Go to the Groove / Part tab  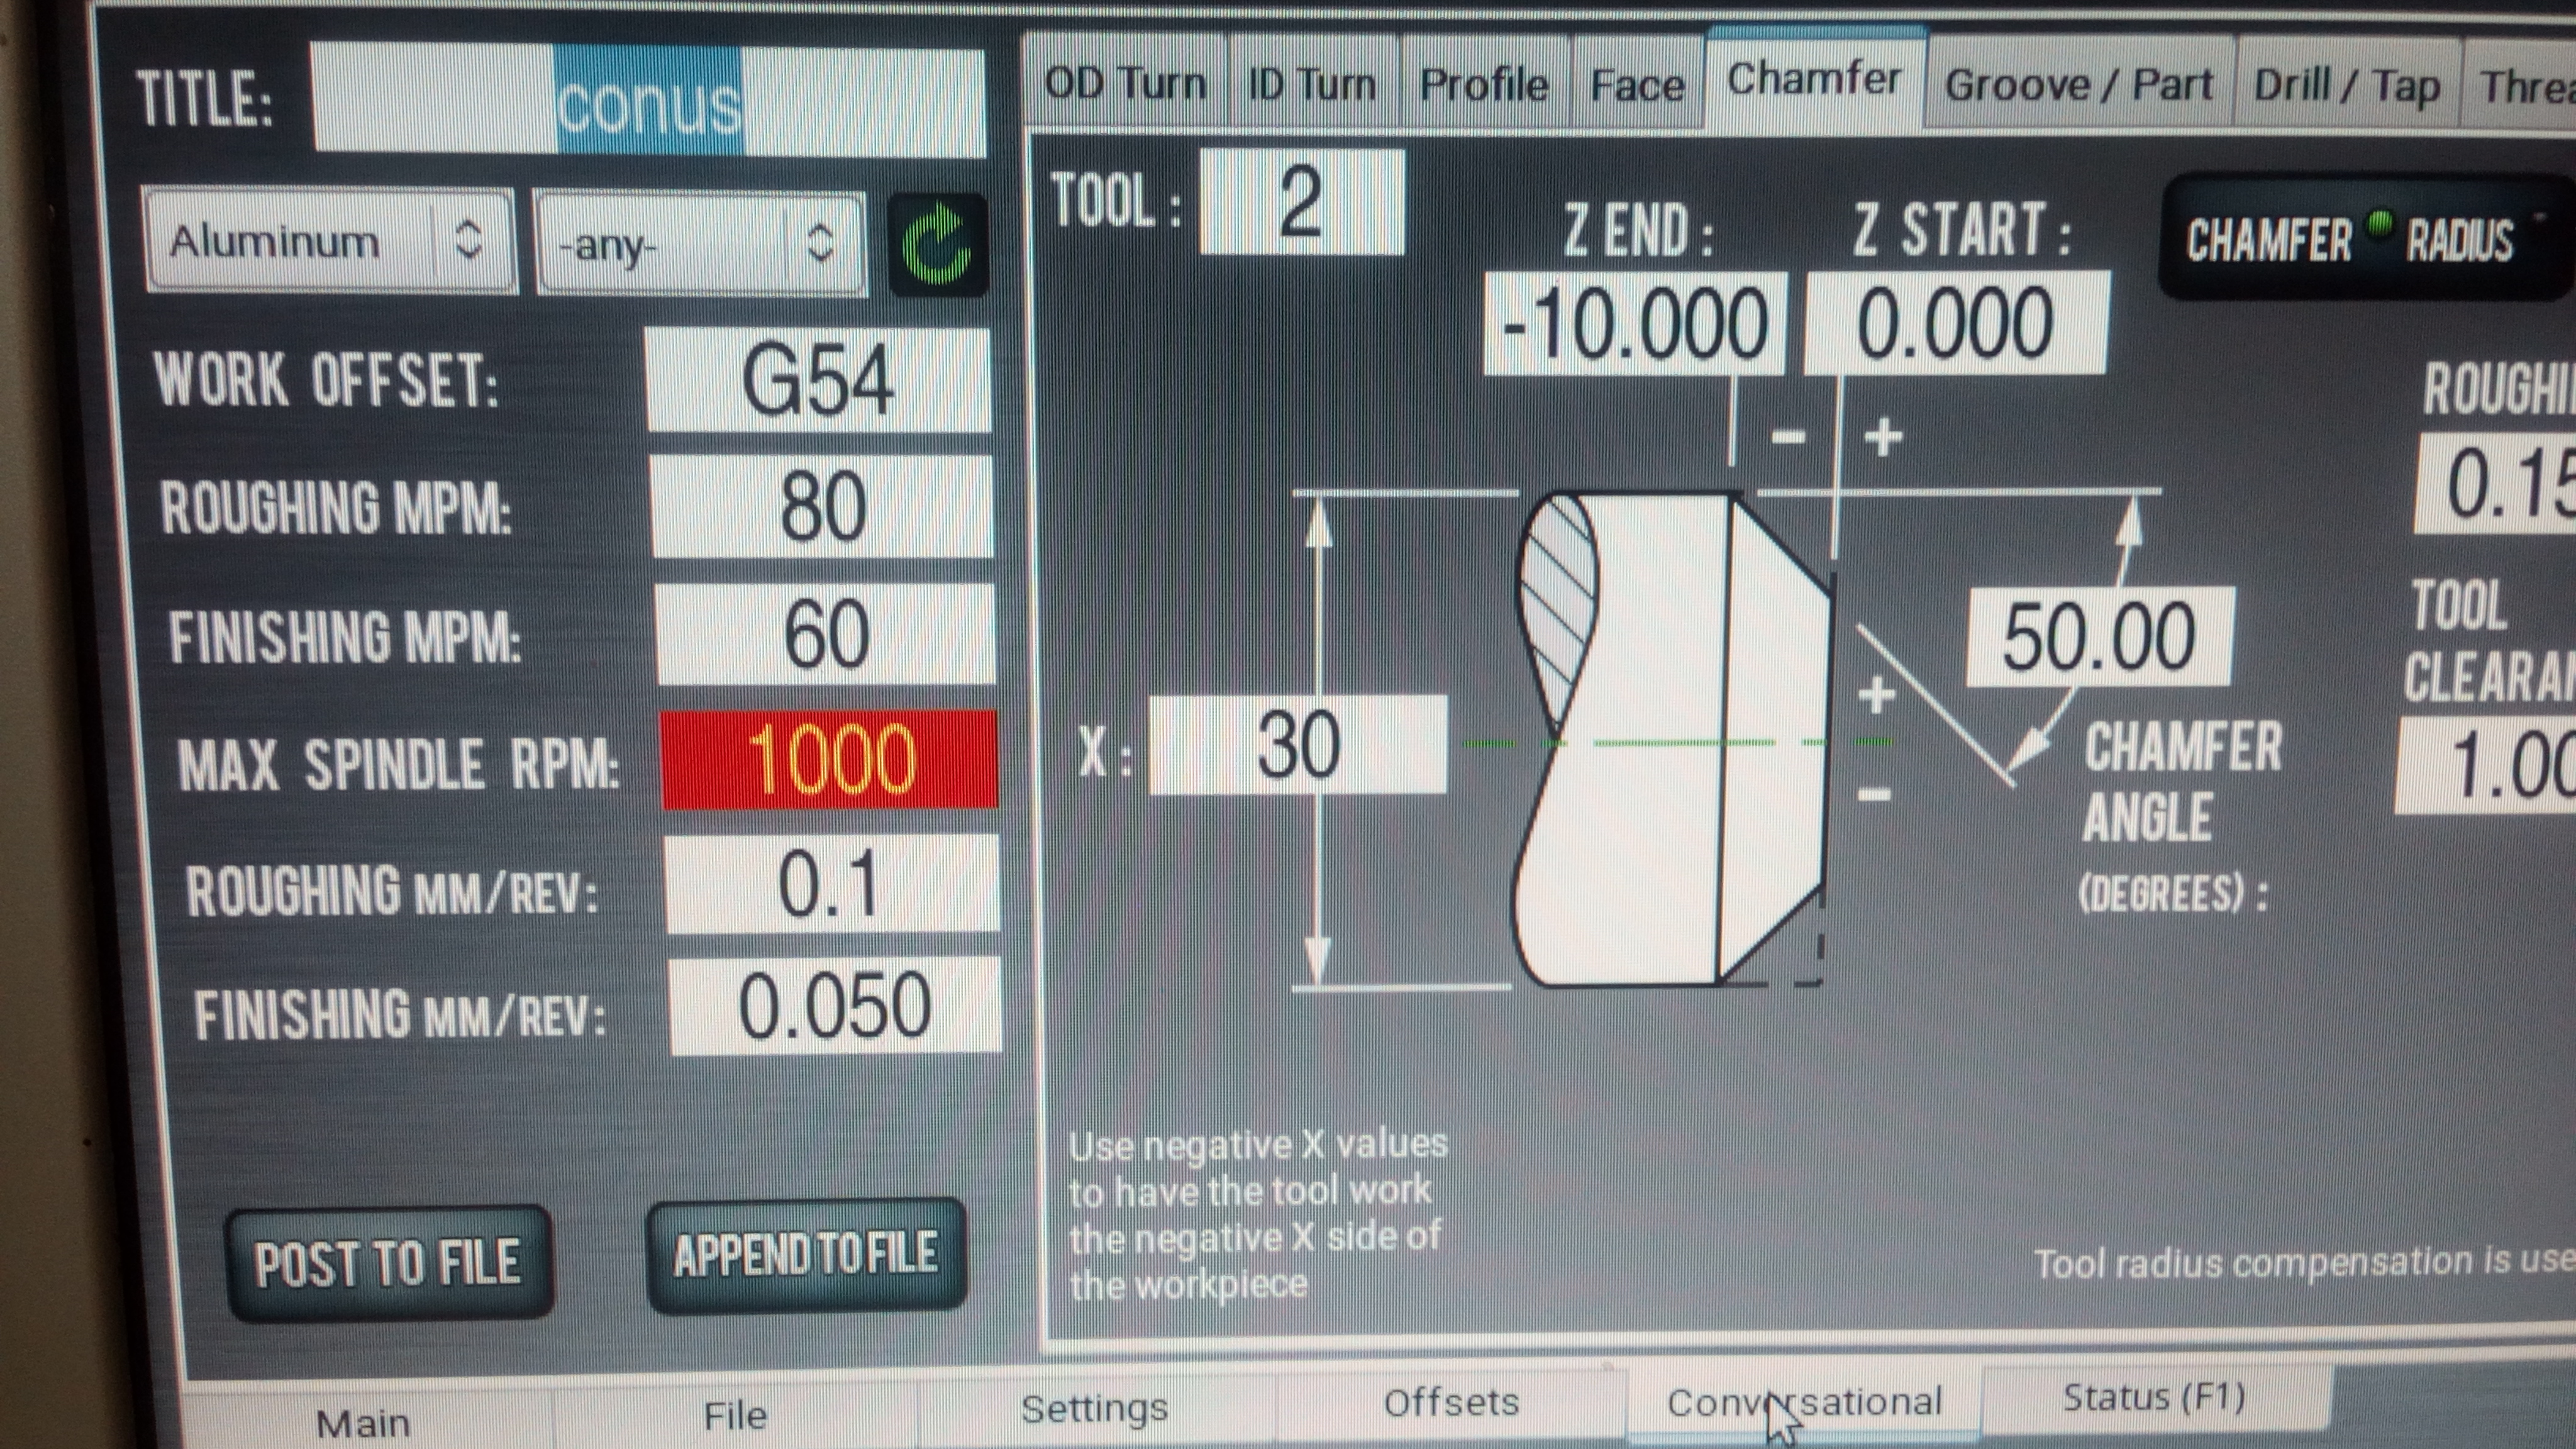2078,85
